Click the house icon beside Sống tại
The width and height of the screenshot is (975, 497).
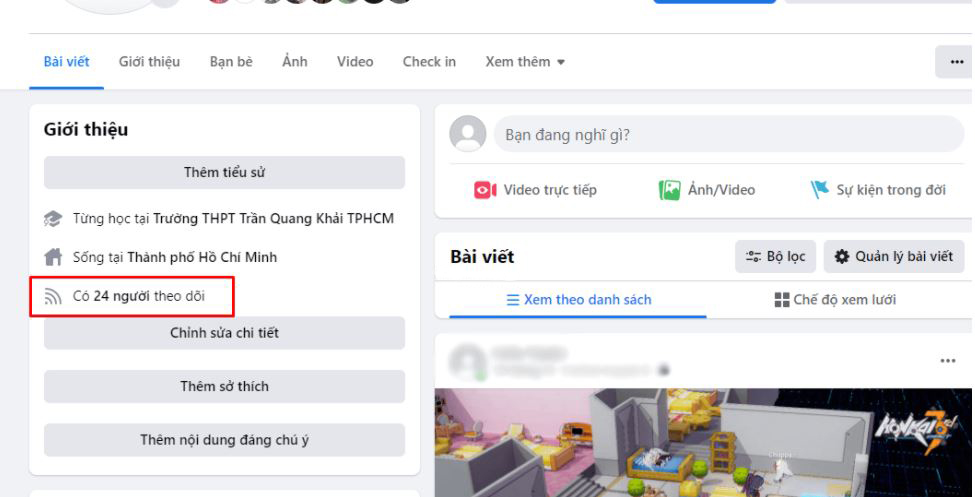(x=53, y=257)
